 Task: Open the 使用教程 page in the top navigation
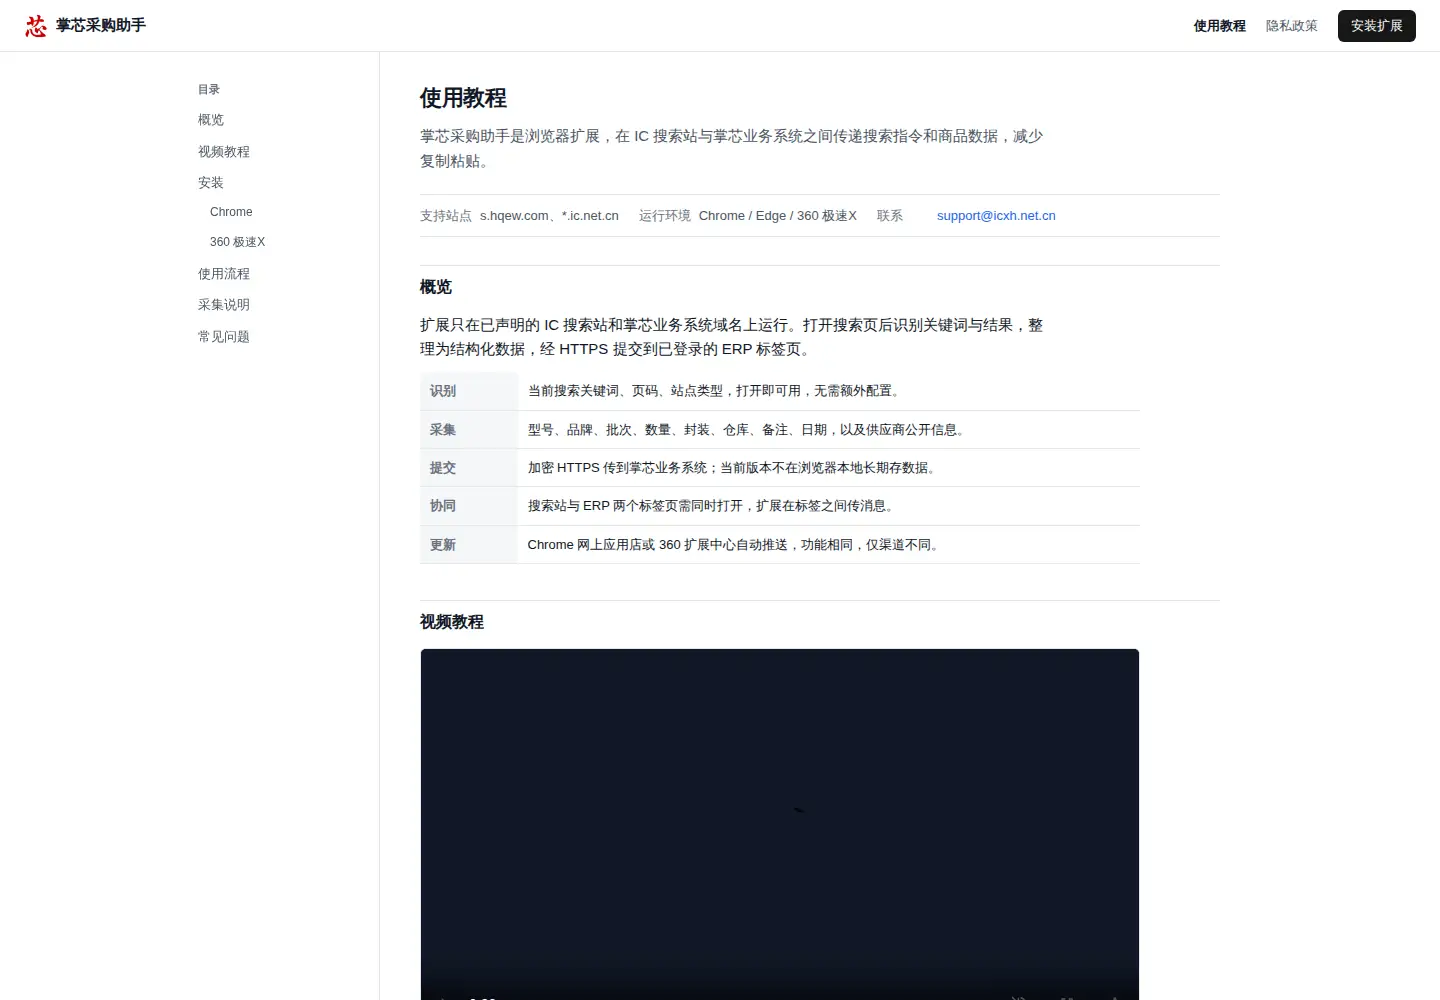tap(1219, 26)
